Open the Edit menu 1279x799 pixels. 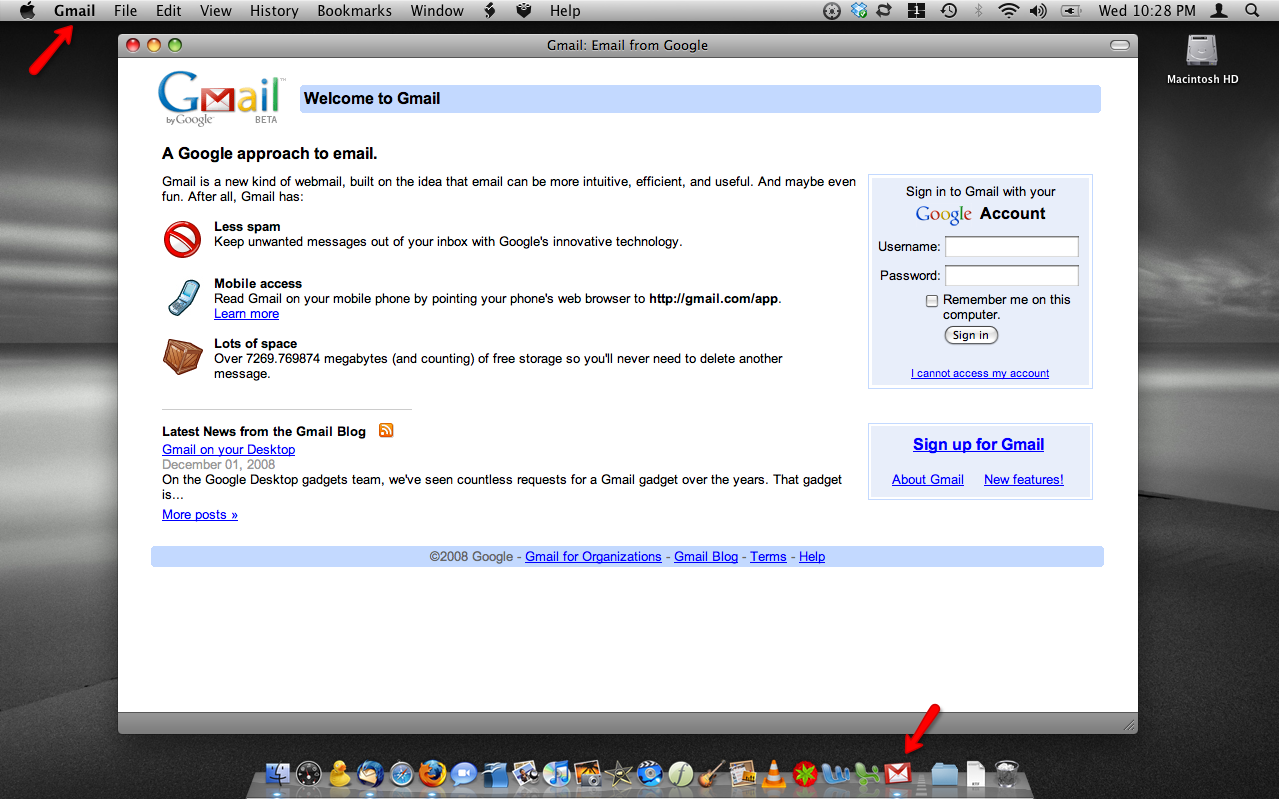coord(169,10)
